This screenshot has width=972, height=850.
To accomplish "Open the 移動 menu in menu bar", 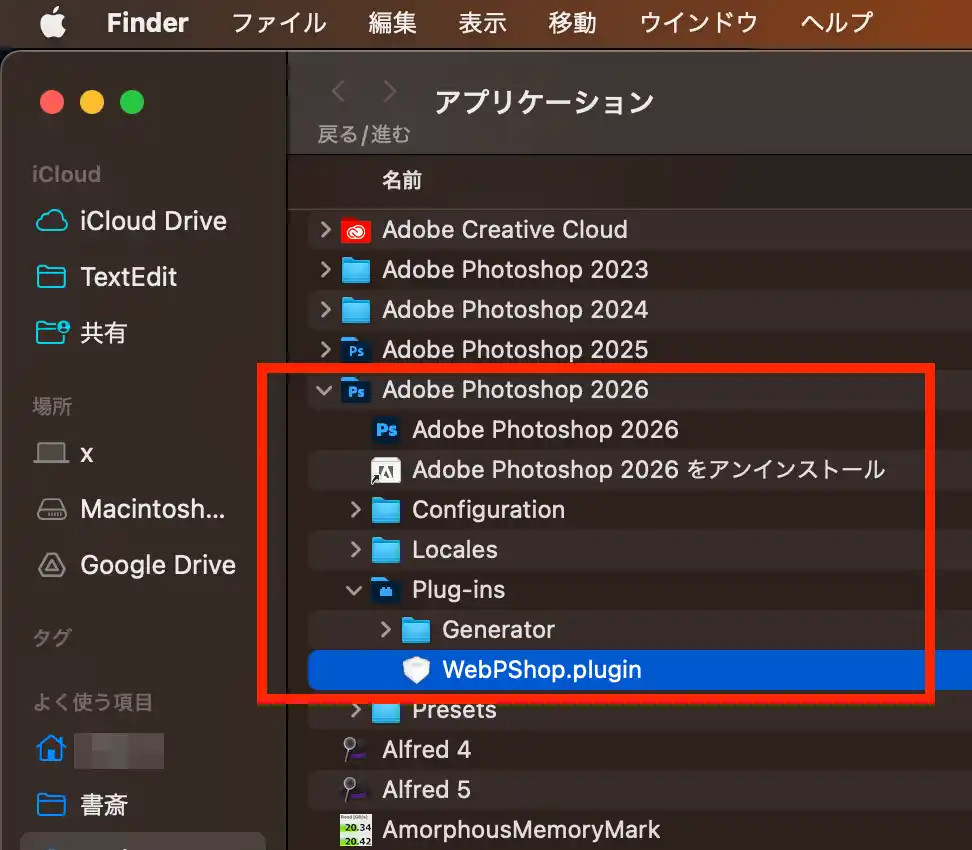I will coord(572,23).
